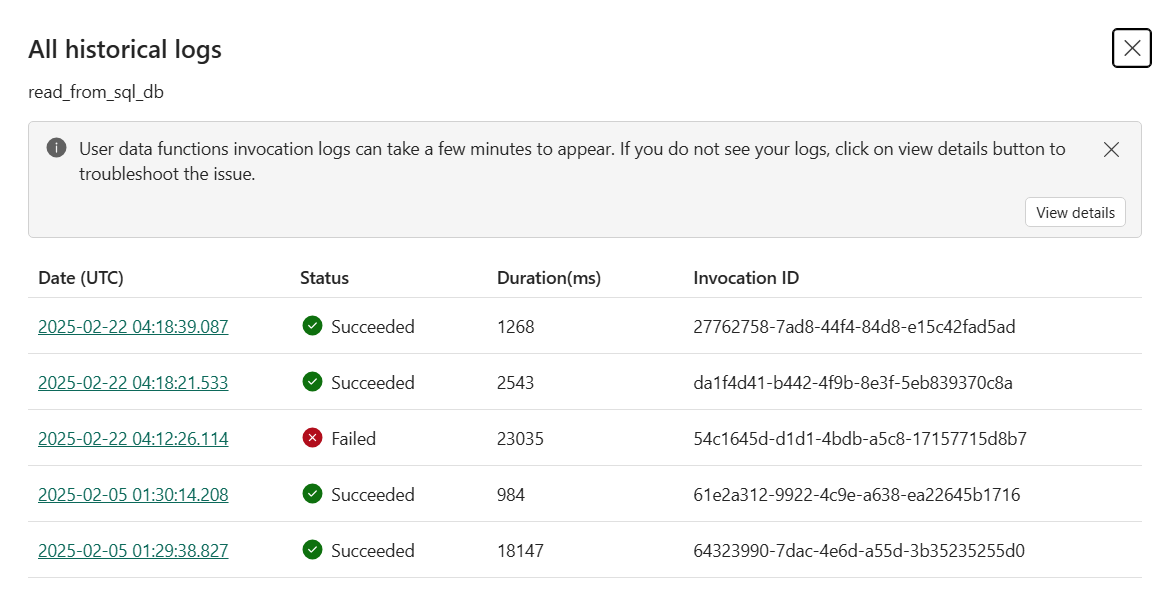Screen dimensions: 1168x603
Task: Click the Invocation ID column header
Action: point(746,278)
